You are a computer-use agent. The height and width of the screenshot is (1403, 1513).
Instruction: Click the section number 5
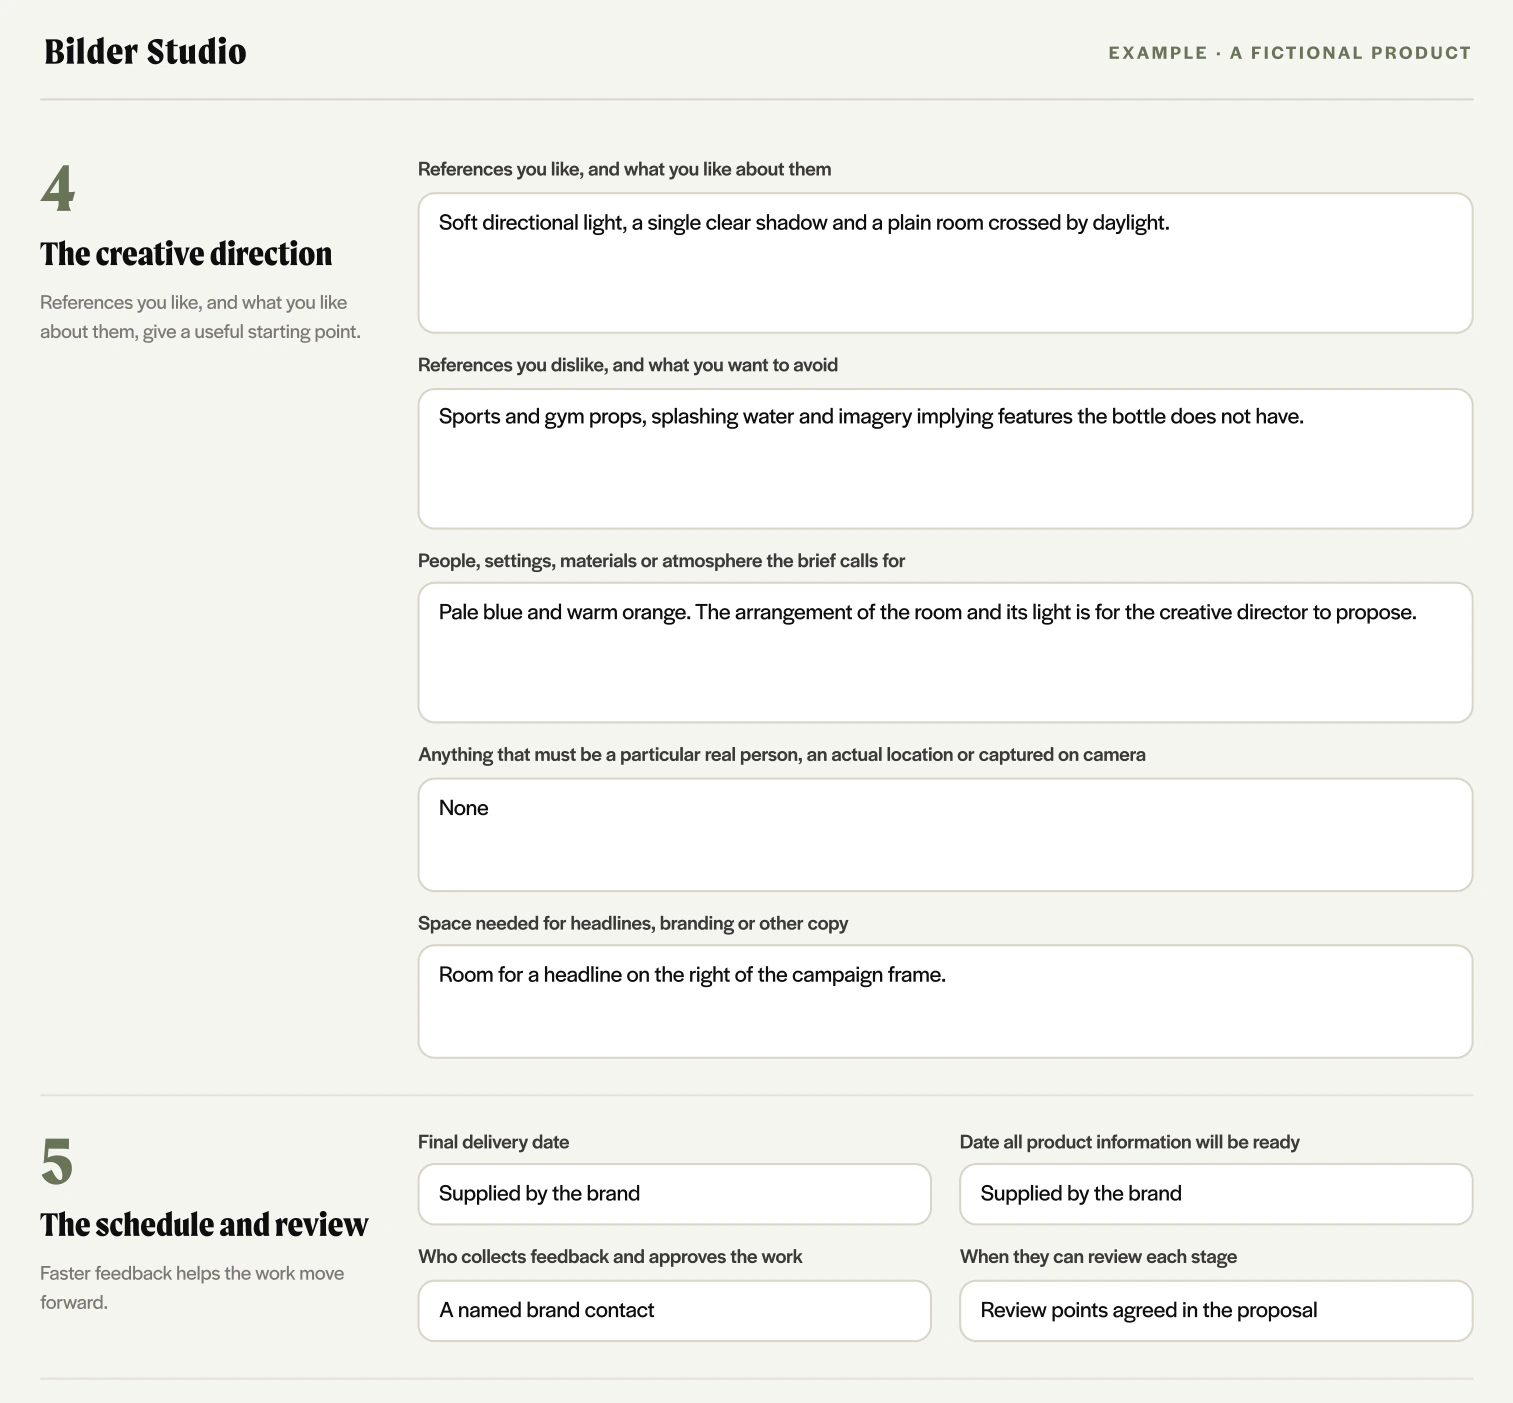point(57,1161)
